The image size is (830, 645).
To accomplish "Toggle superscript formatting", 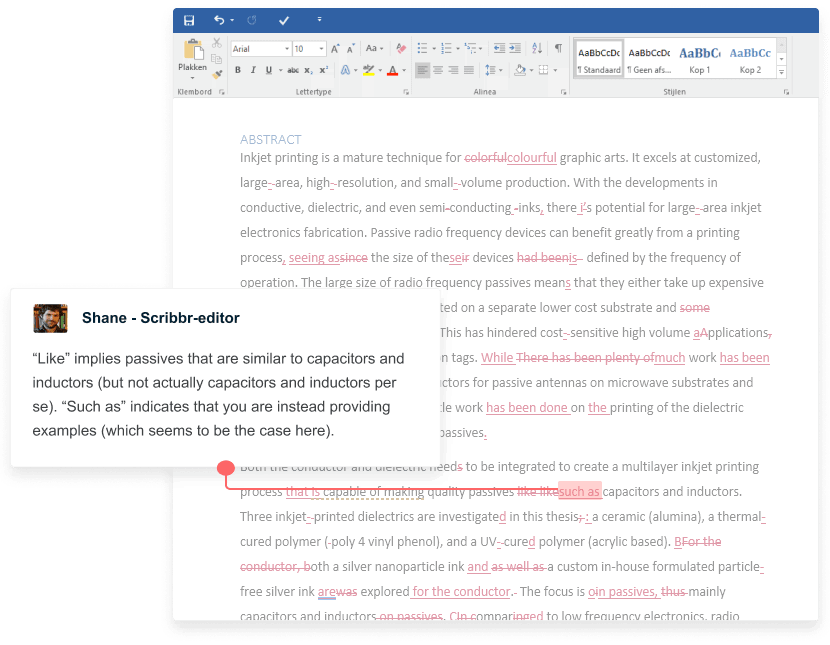I will coord(324,70).
